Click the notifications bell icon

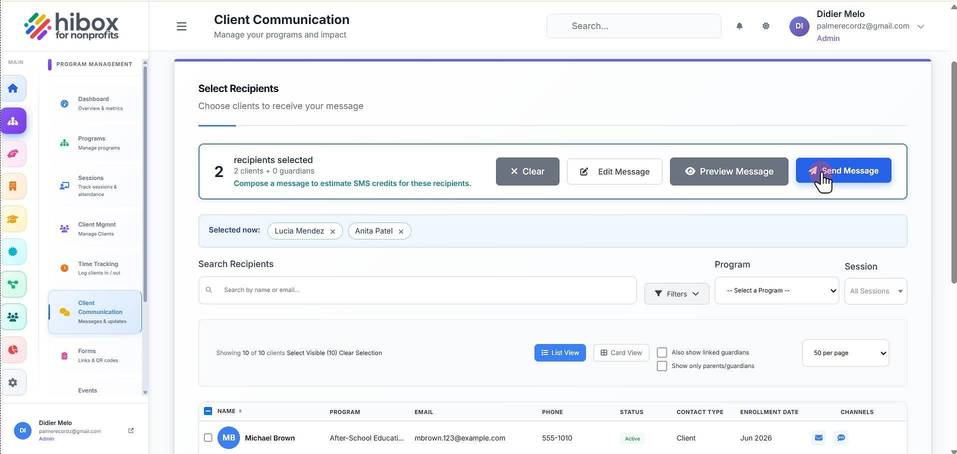click(x=740, y=26)
